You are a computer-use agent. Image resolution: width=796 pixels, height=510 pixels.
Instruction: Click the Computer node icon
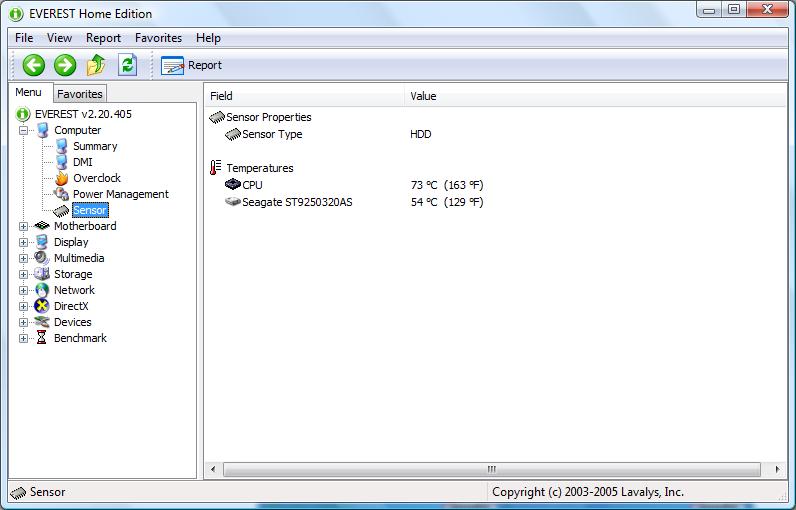(43, 130)
